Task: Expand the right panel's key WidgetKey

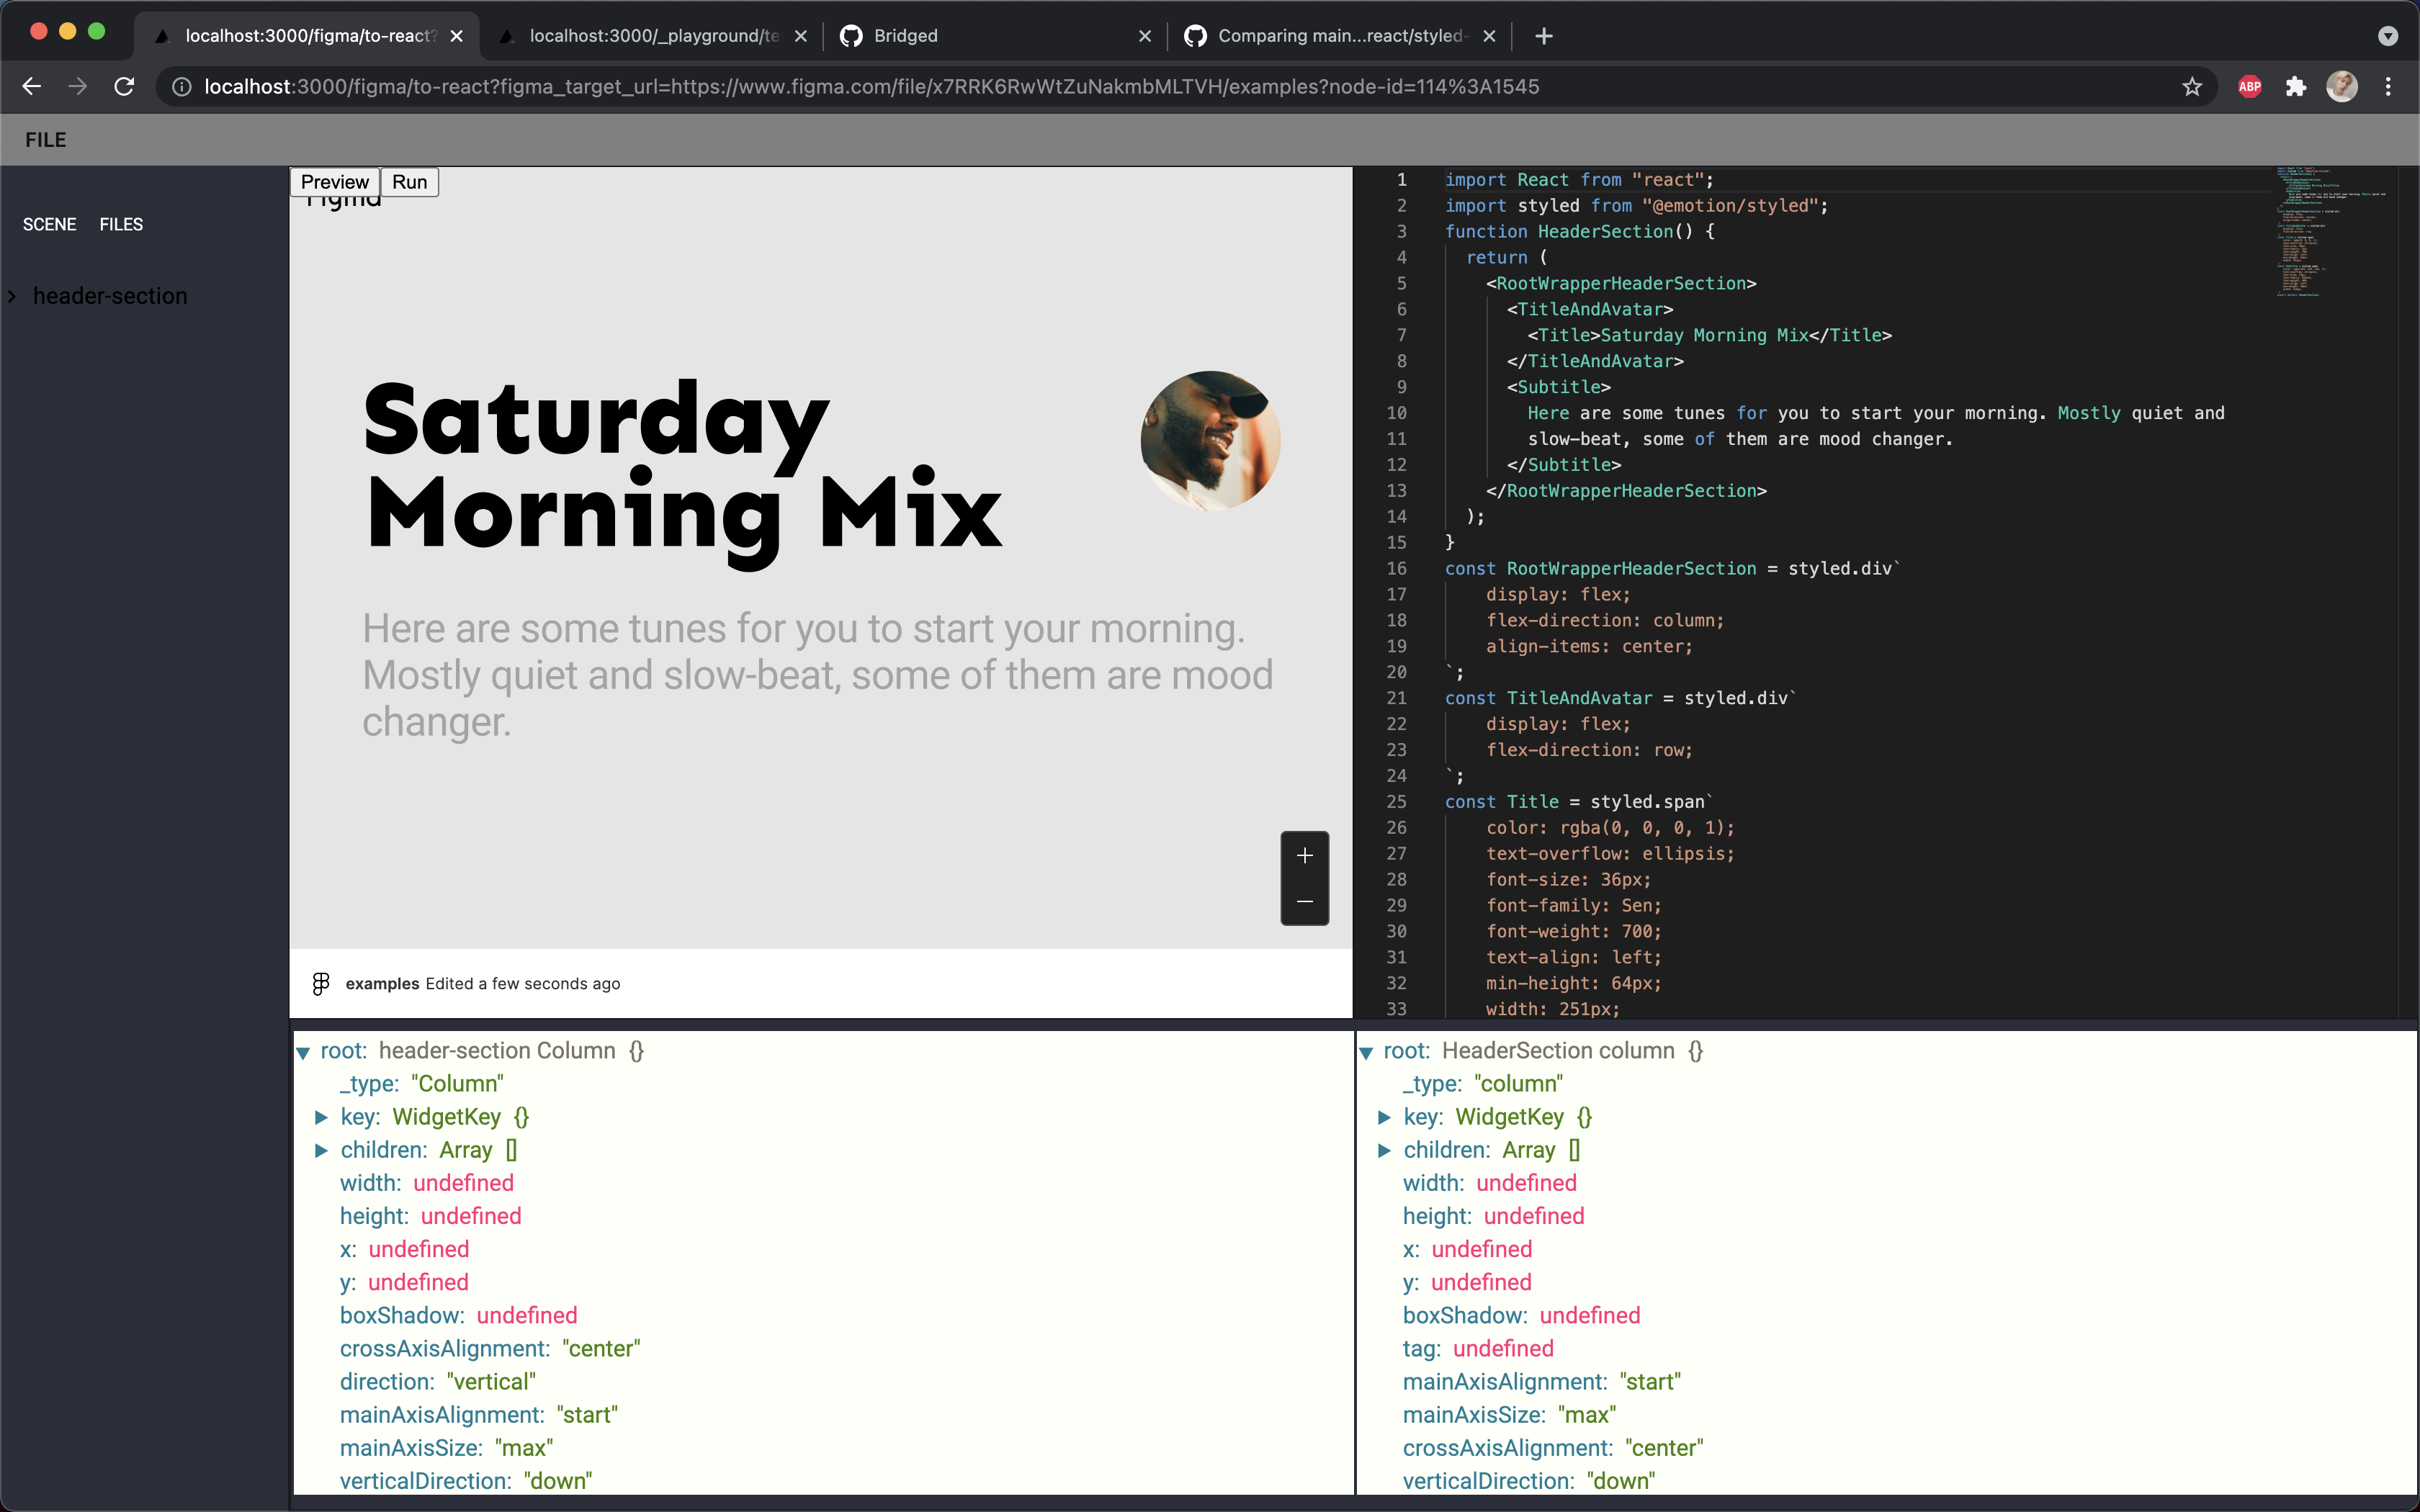Action: pyautogui.click(x=1384, y=1117)
